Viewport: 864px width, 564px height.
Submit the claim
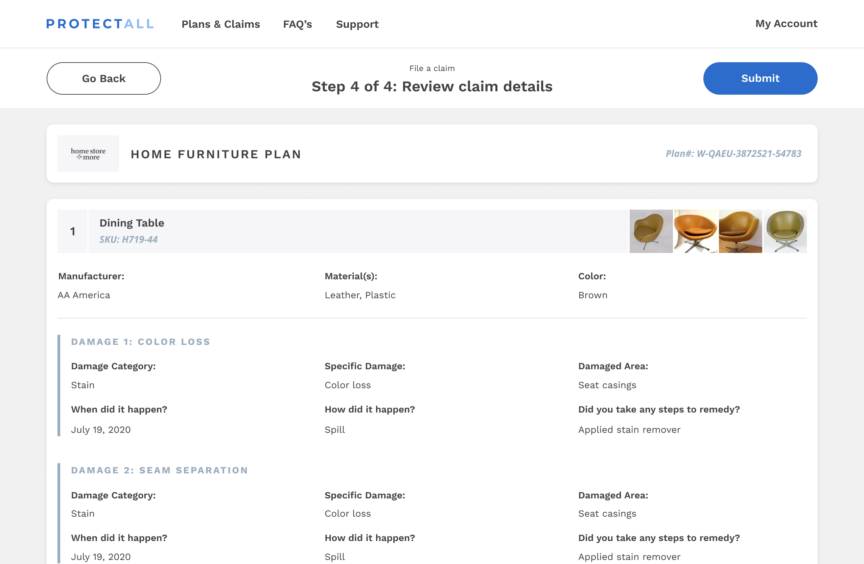point(760,78)
